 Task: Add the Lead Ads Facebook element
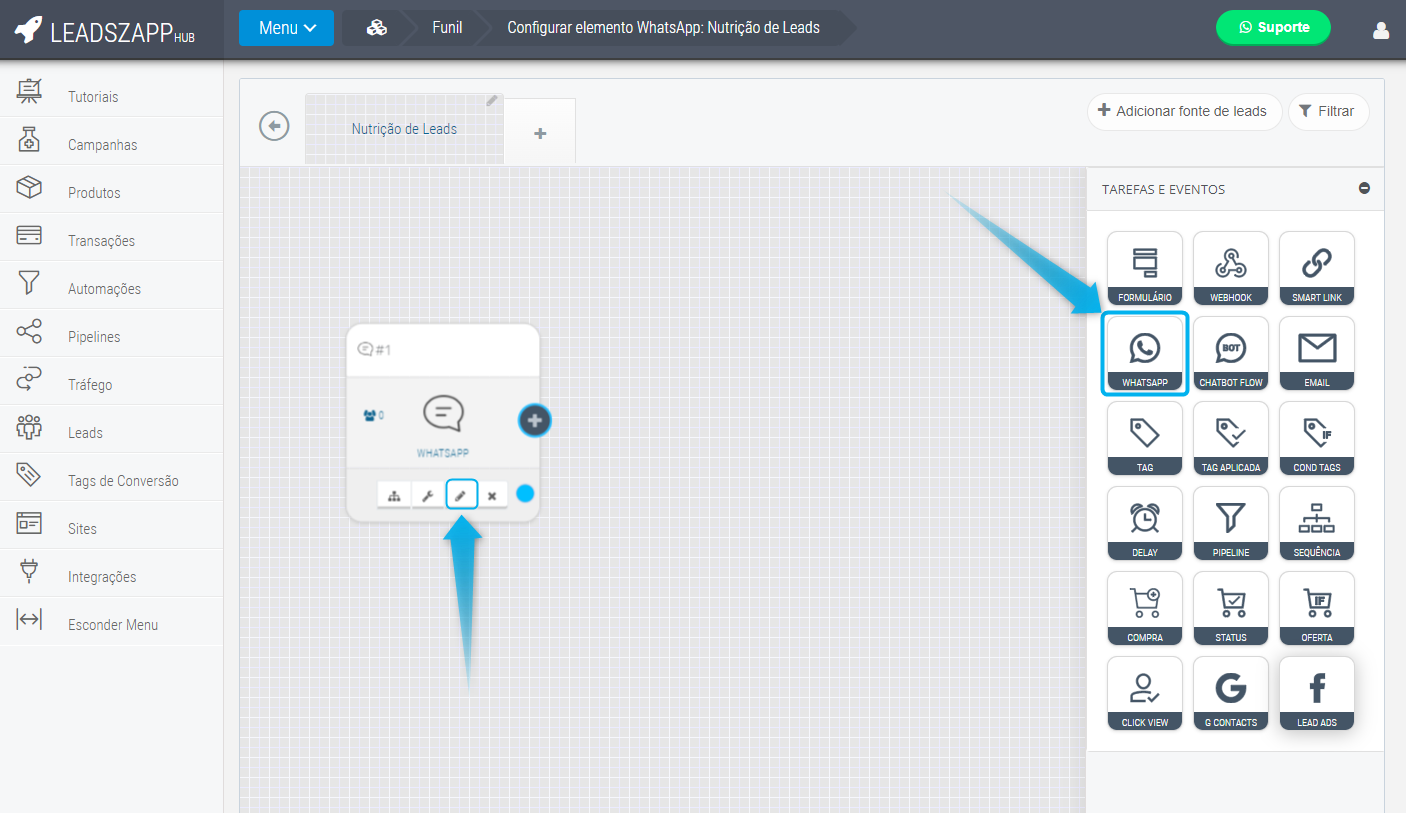(x=1316, y=694)
